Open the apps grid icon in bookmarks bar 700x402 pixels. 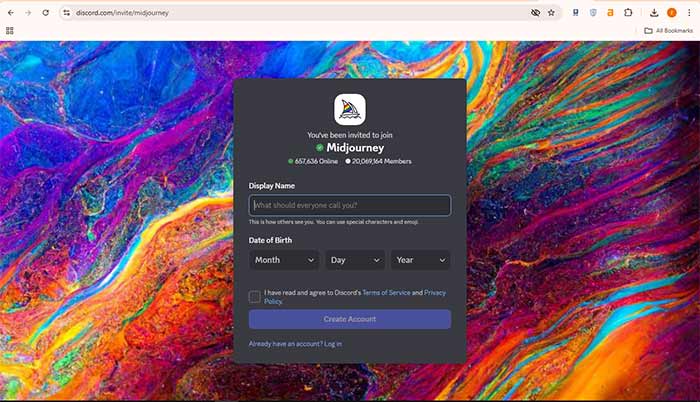10,30
